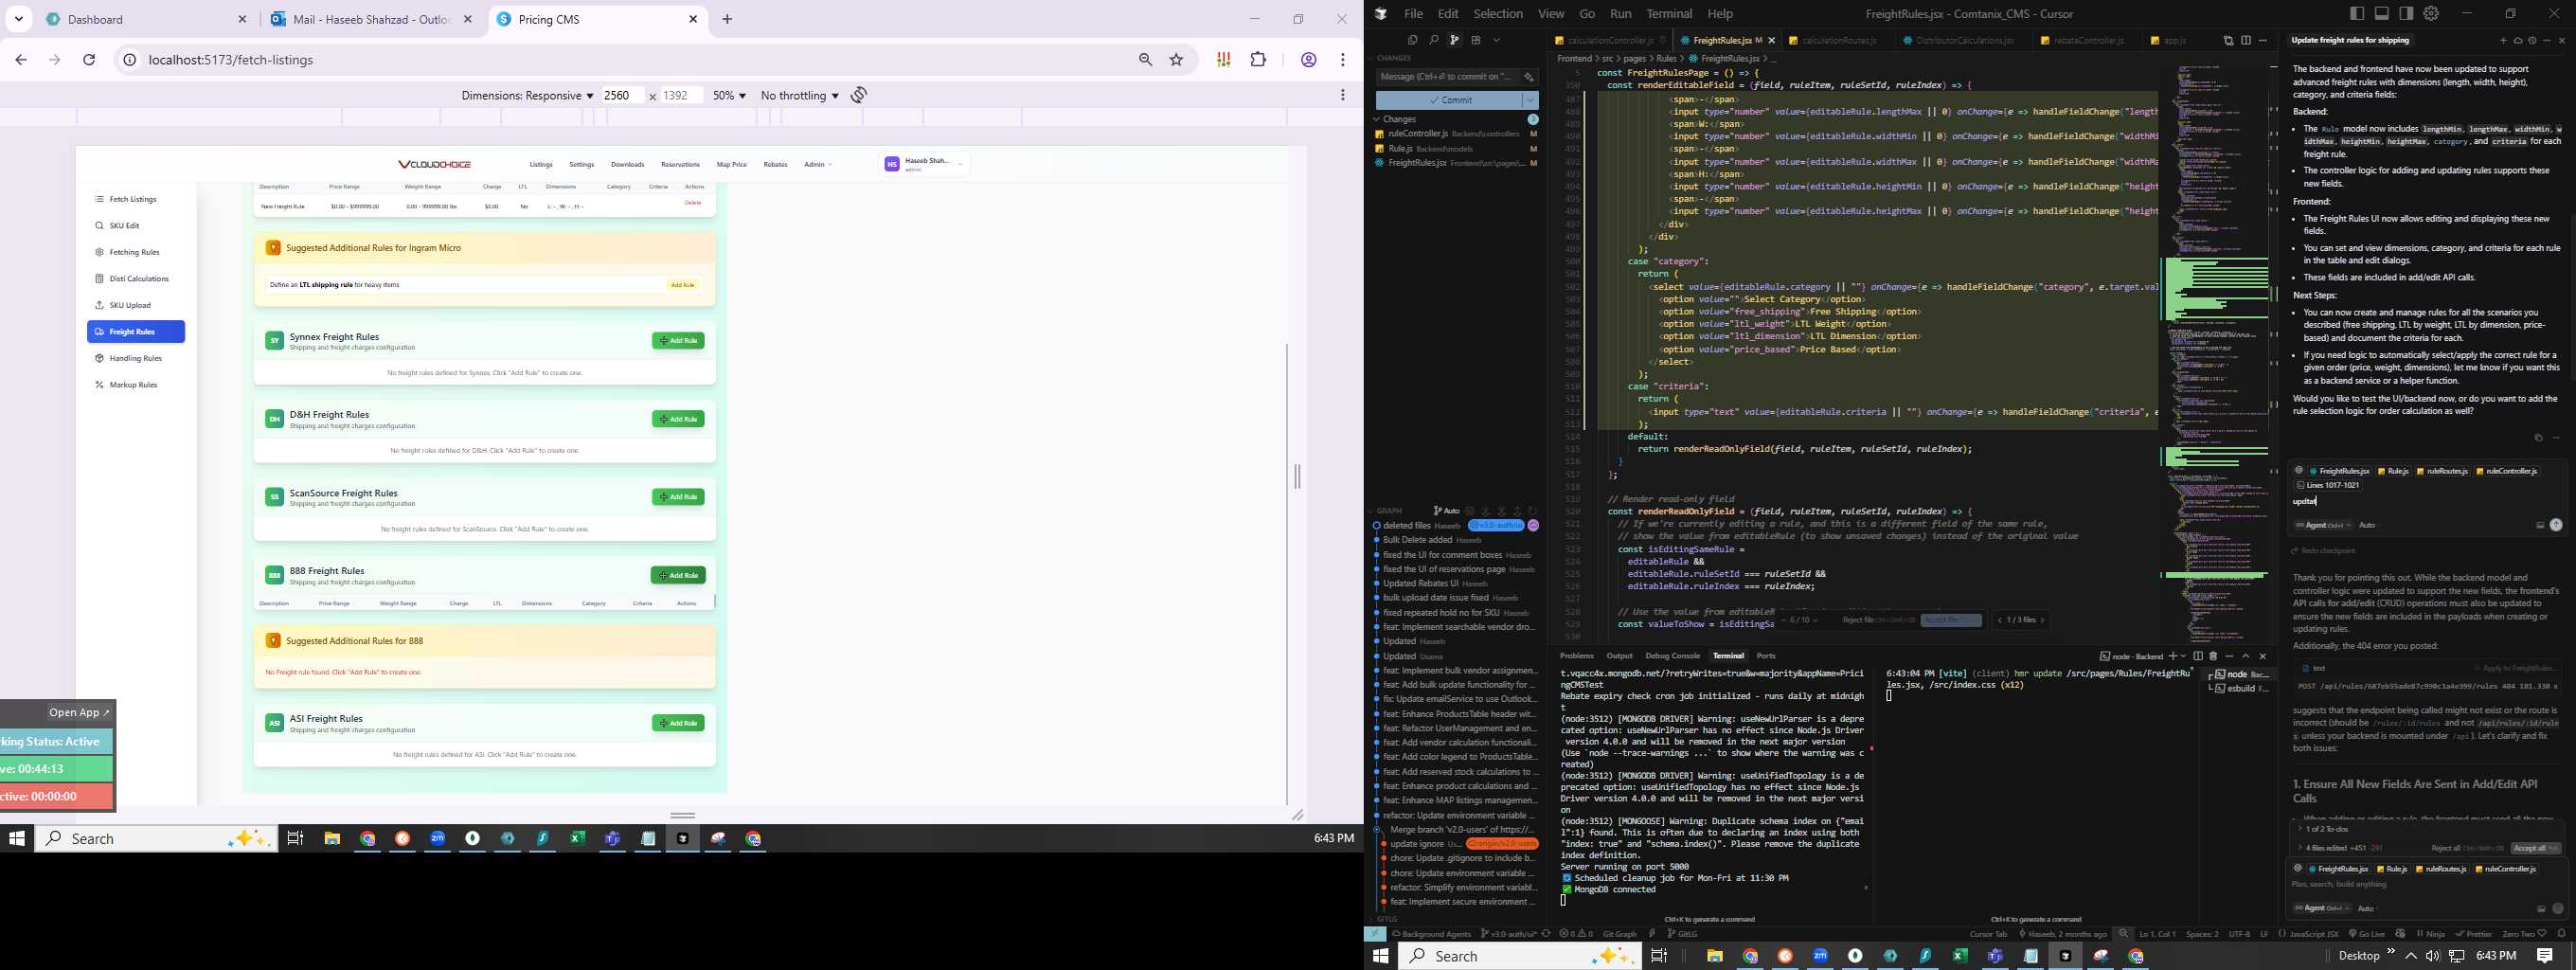Switch to Problems tab in panel

[x=1577, y=656]
